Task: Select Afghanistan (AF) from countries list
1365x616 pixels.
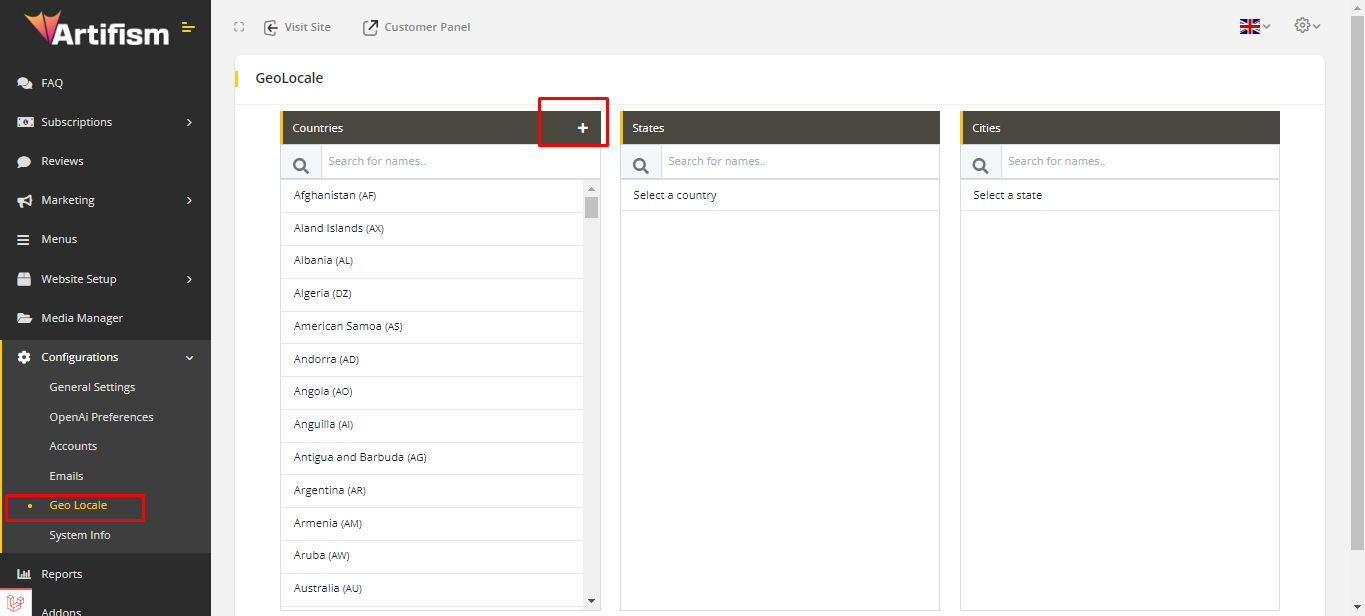Action: (335, 195)
